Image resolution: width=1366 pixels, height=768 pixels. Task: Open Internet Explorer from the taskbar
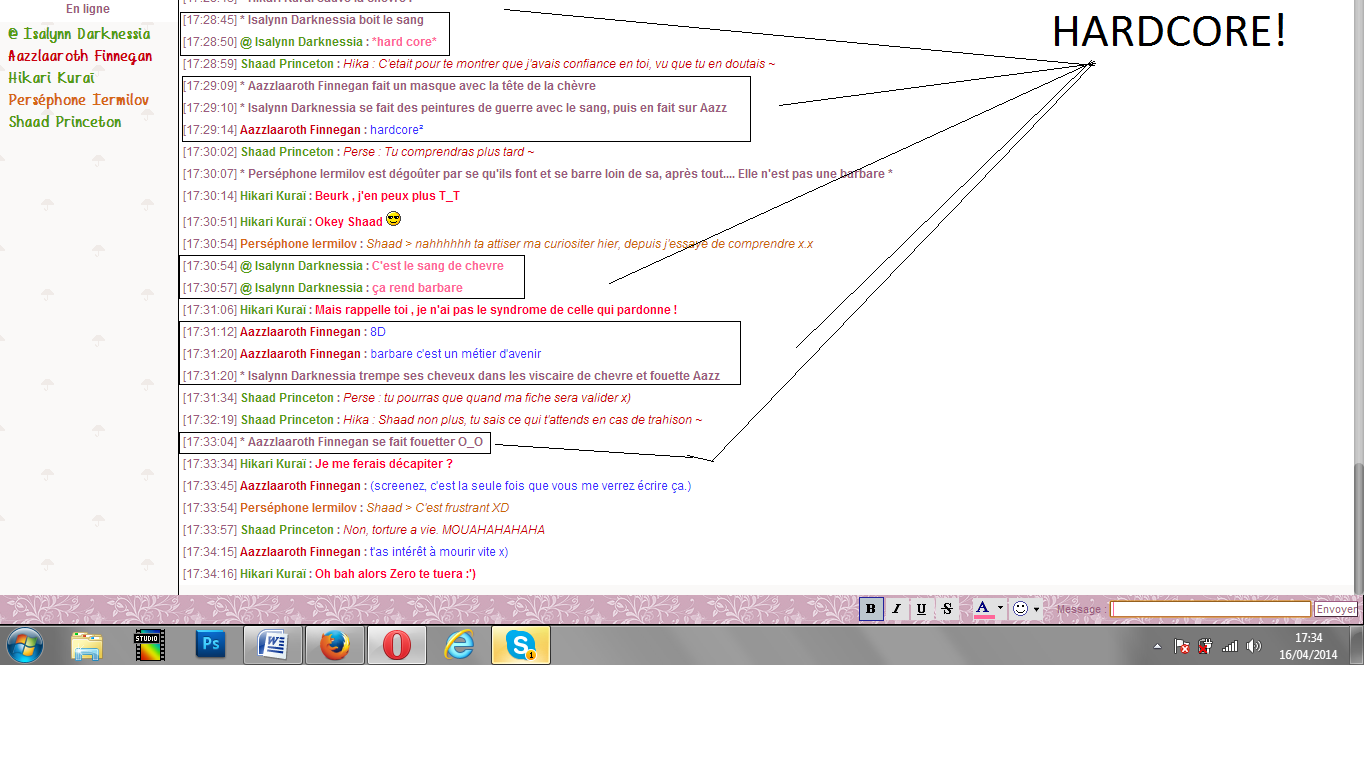pos(459,646)
